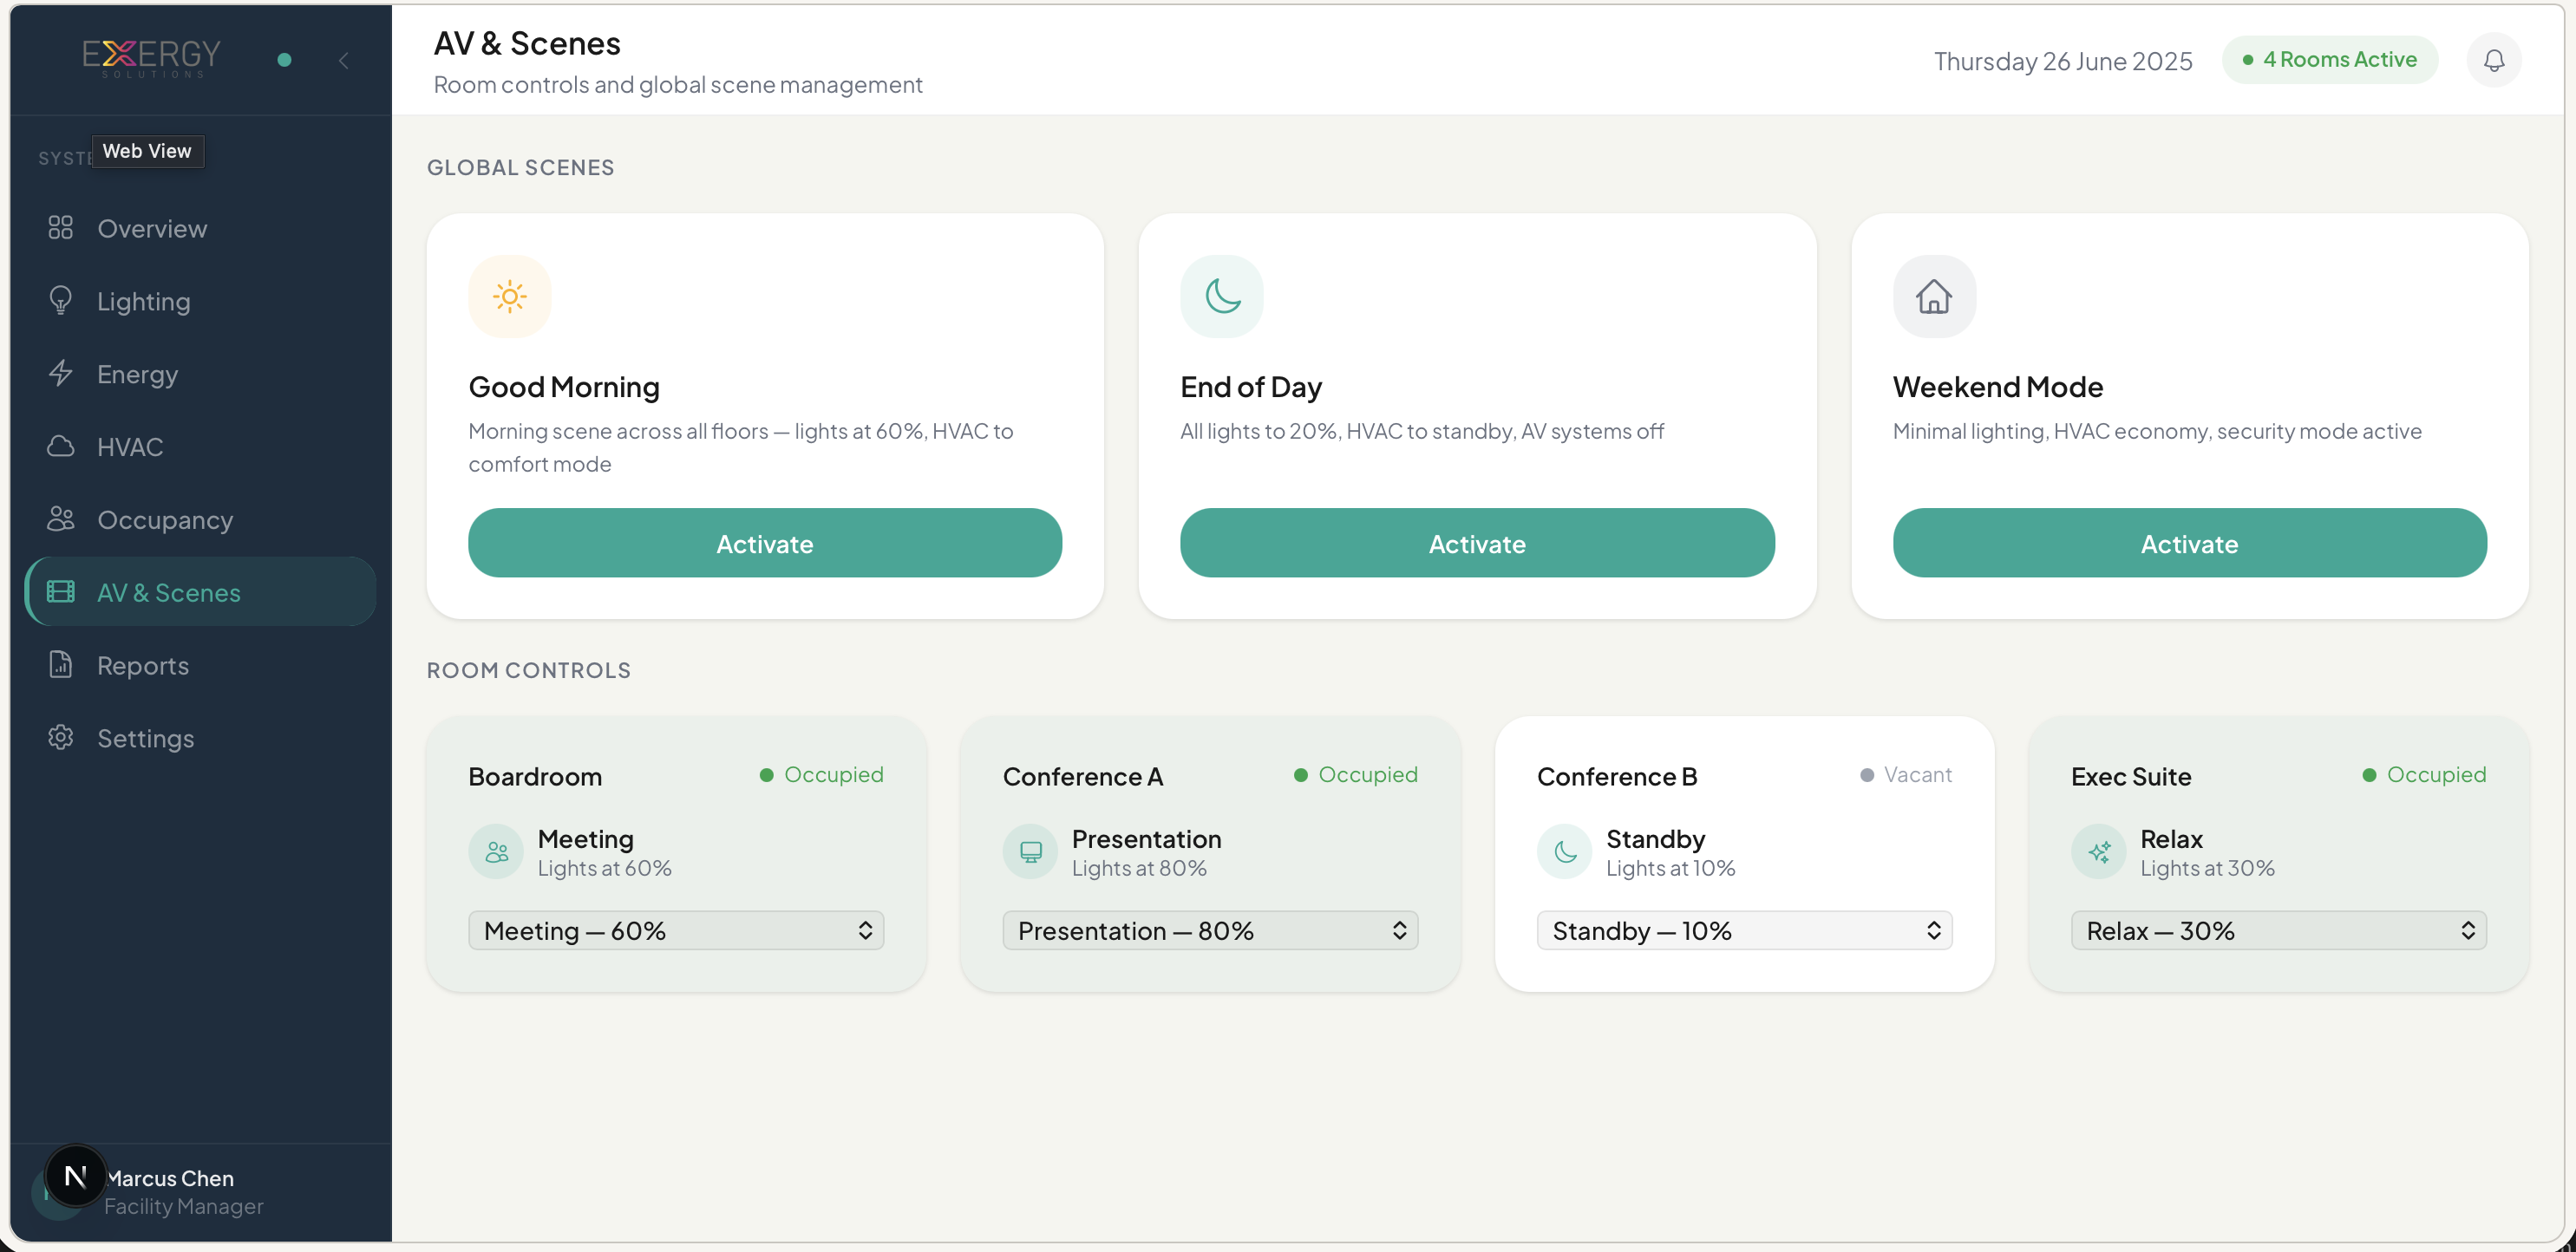The height and width of the screenshot is (1252, 2576).
Task: Open the Exec Suite Relax dropdown
Action: 2279,930
